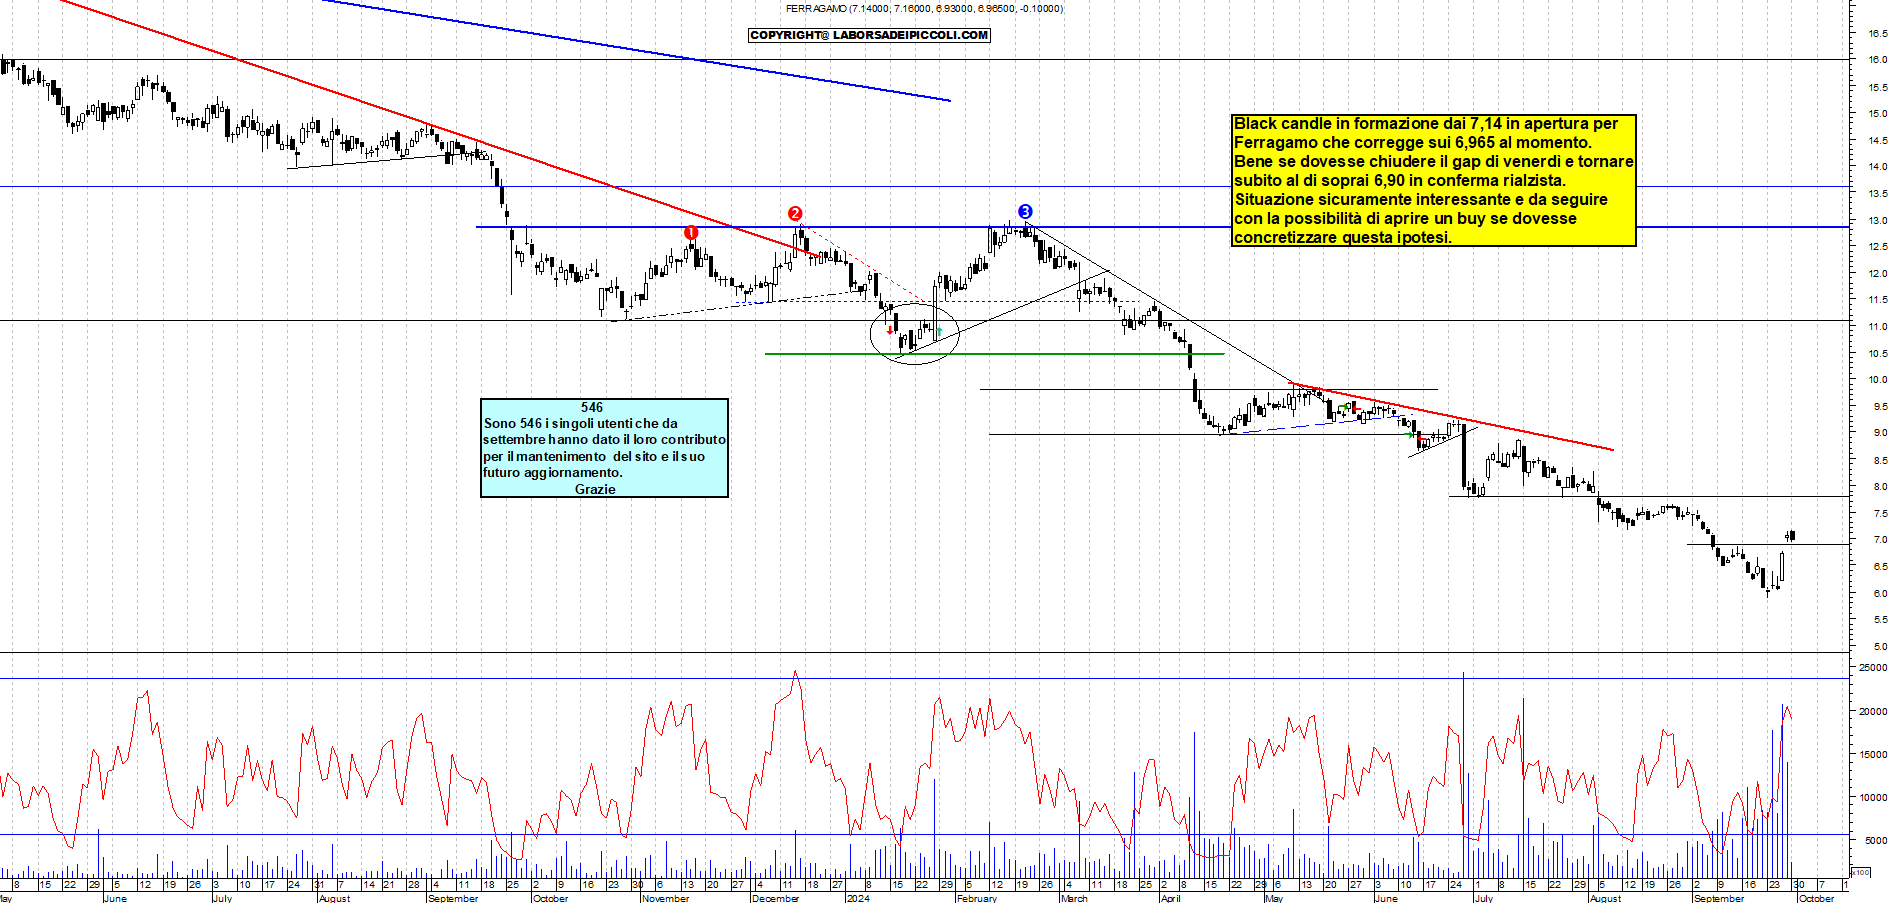This screenshot has width=1890, height=903.
Task: Click the 11.0 price axis label
Action: [x=1878, y=326]
